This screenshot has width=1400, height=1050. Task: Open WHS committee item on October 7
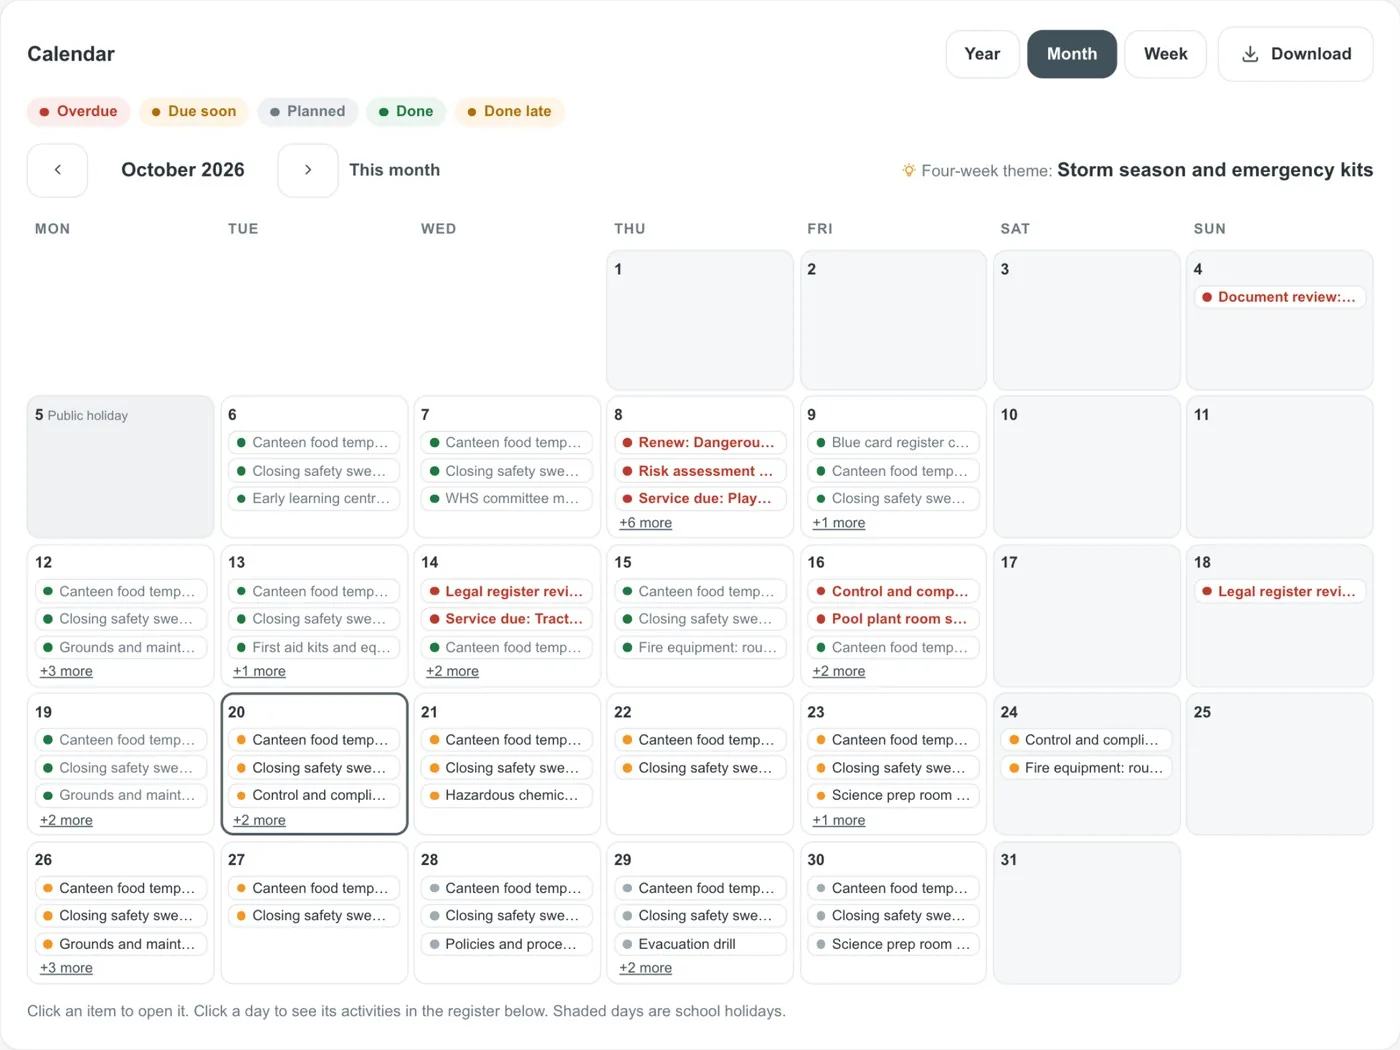tap(507, 498)
